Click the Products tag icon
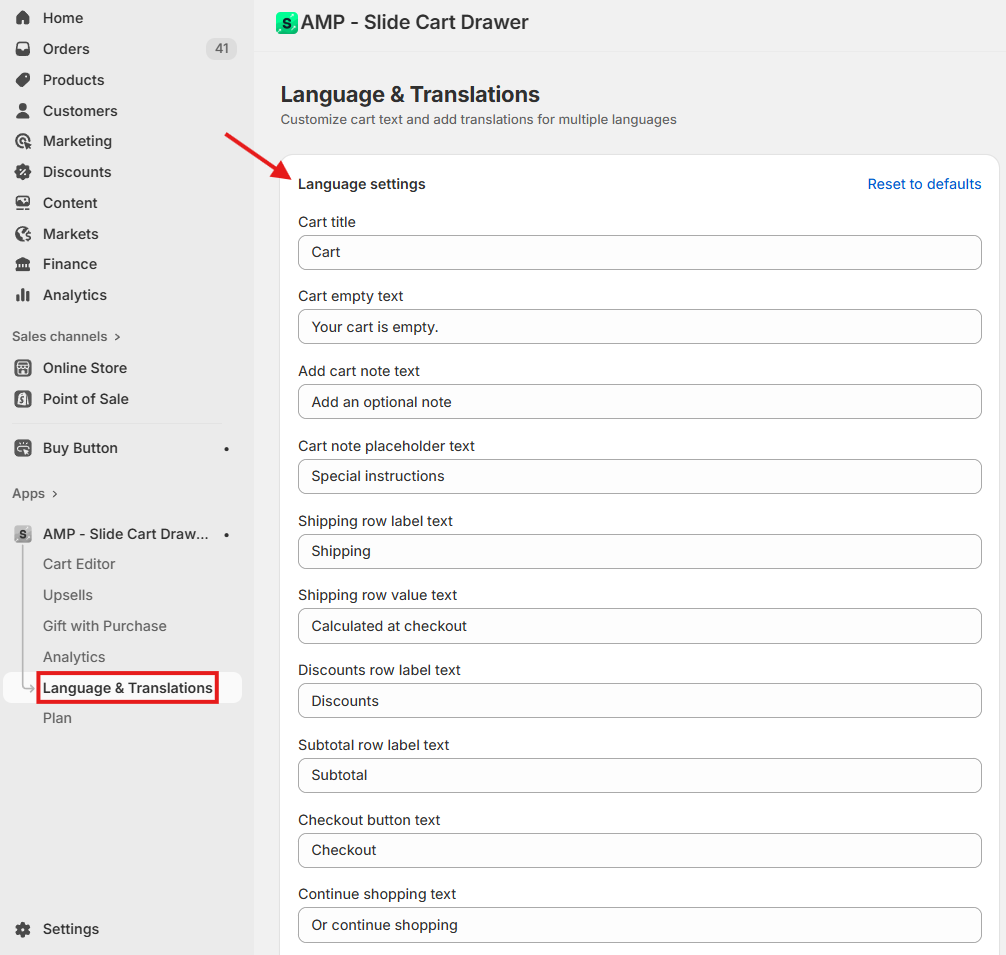The image size is (1006, 955). point(23,80)
